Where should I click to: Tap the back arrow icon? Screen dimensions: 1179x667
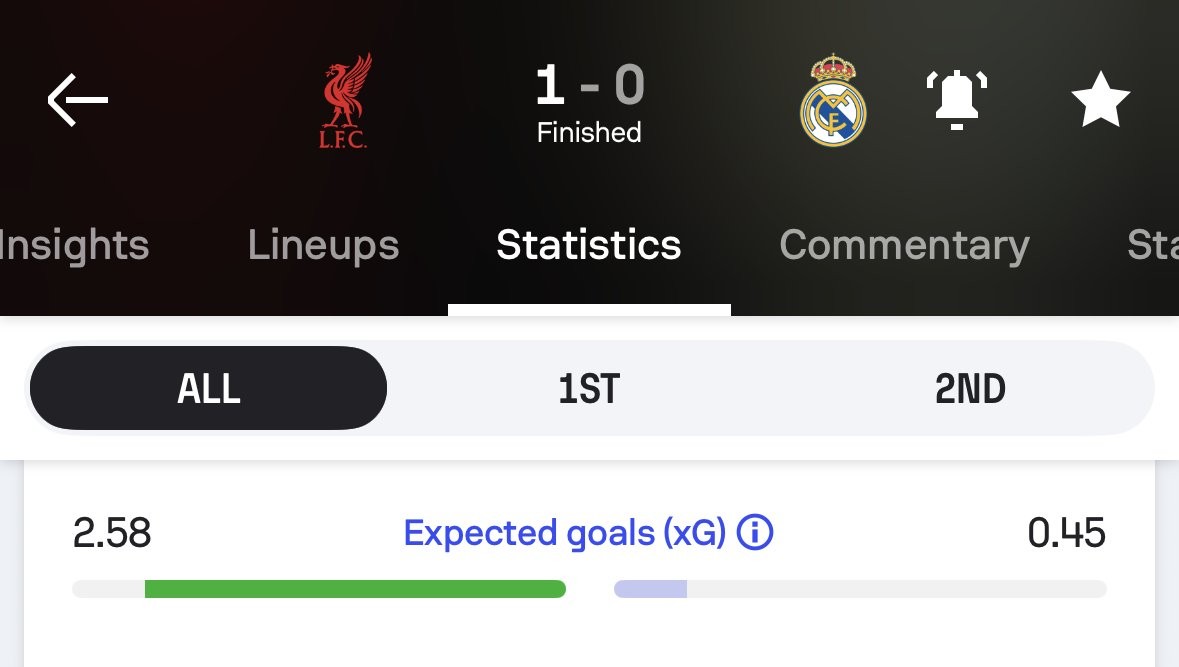point(77,100)
